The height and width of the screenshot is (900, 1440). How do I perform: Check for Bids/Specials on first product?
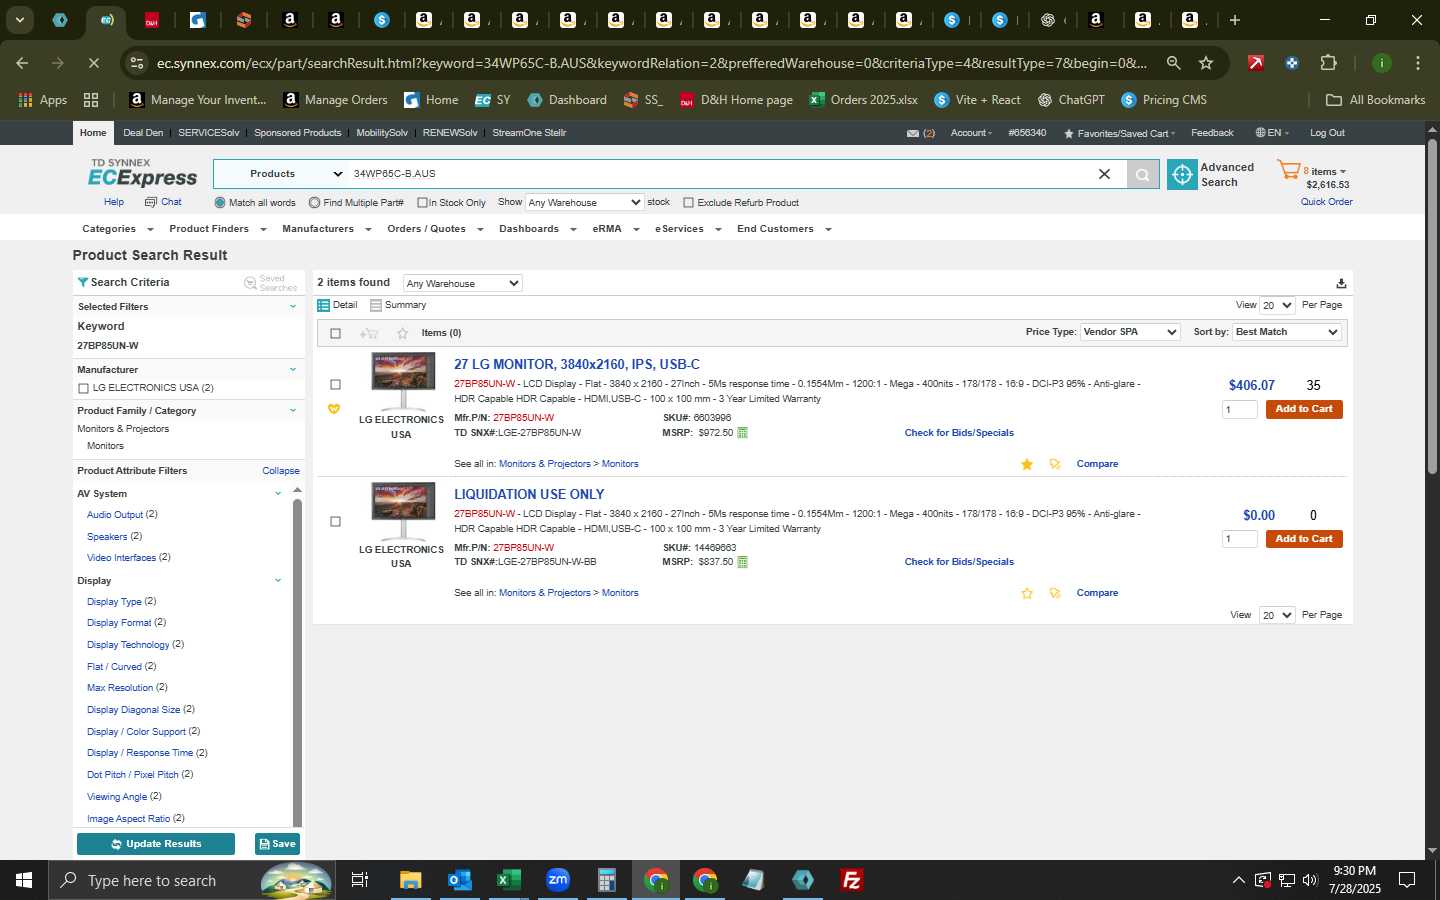tap(959, 433)
